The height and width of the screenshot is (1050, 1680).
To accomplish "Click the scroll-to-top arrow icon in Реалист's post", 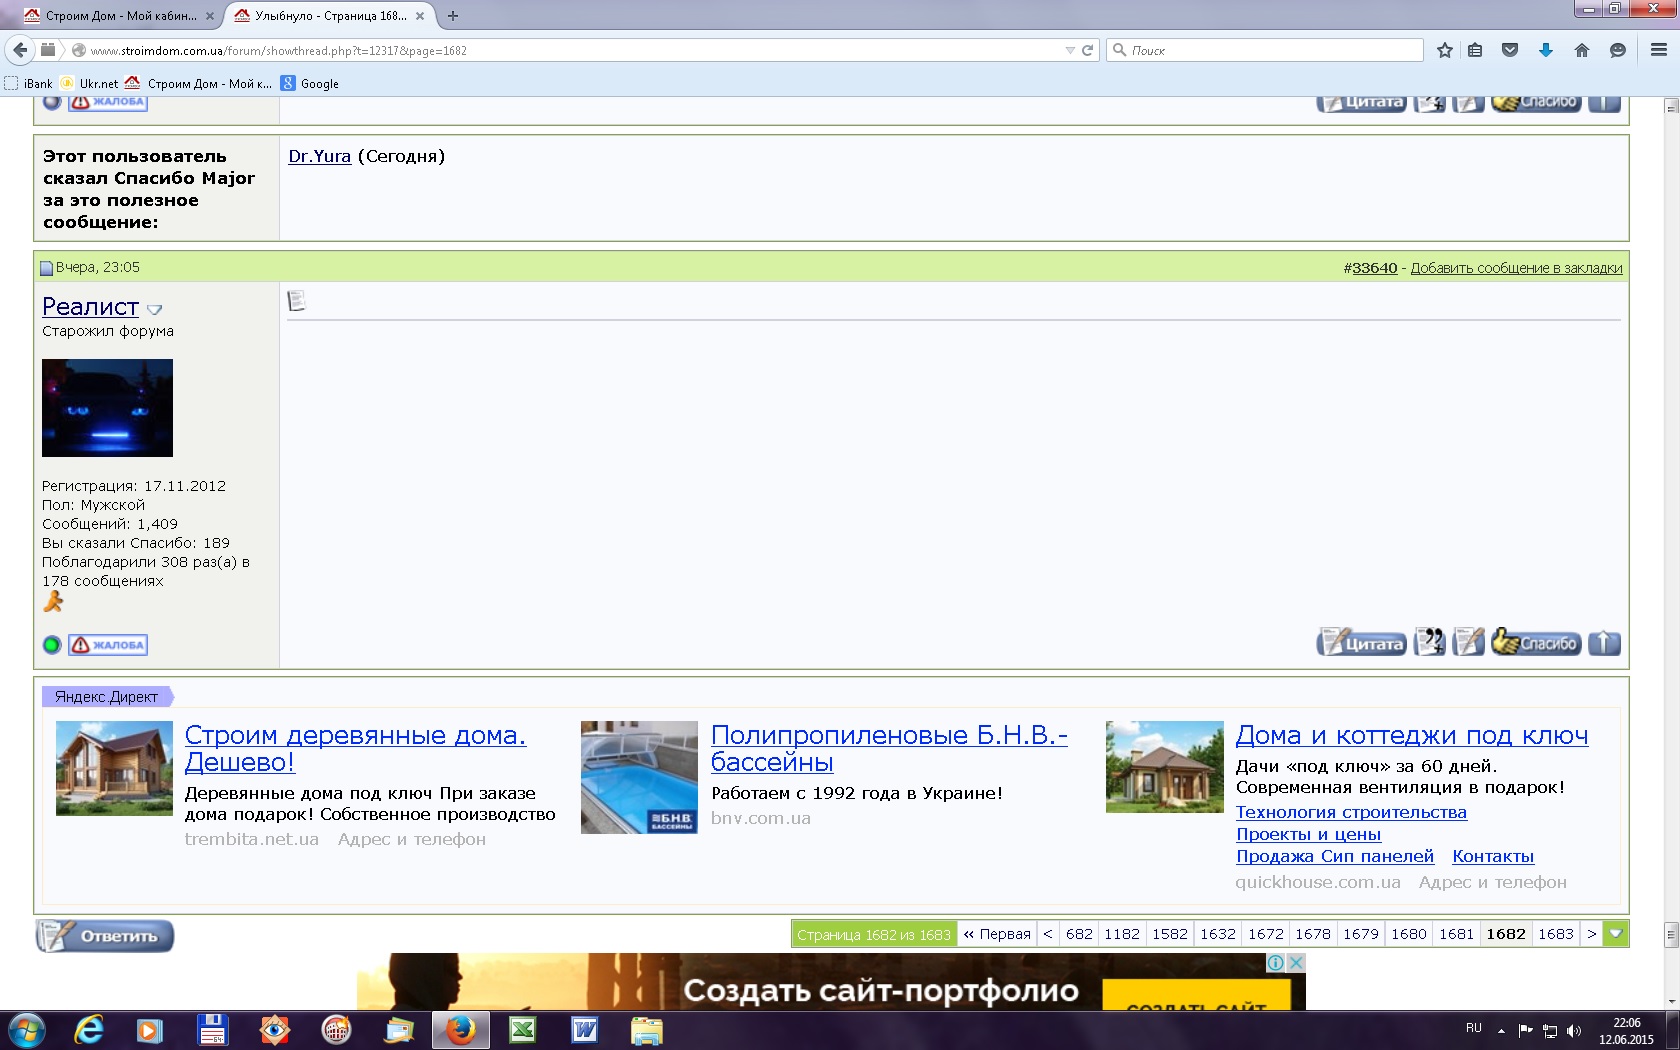I will click(x=1604, y=643).
